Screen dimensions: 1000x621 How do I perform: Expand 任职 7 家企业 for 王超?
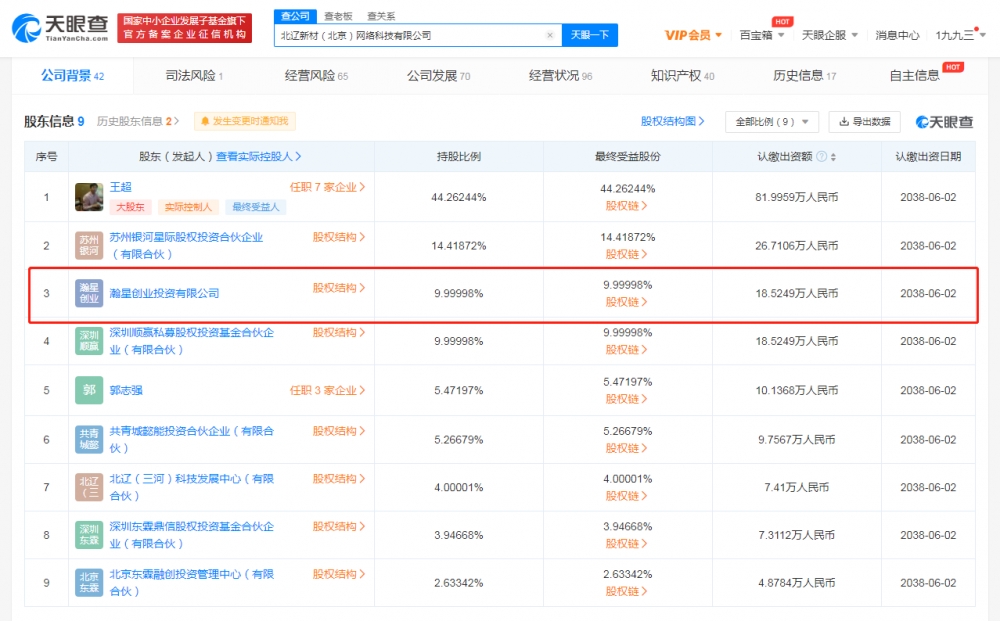pos(327,187)
